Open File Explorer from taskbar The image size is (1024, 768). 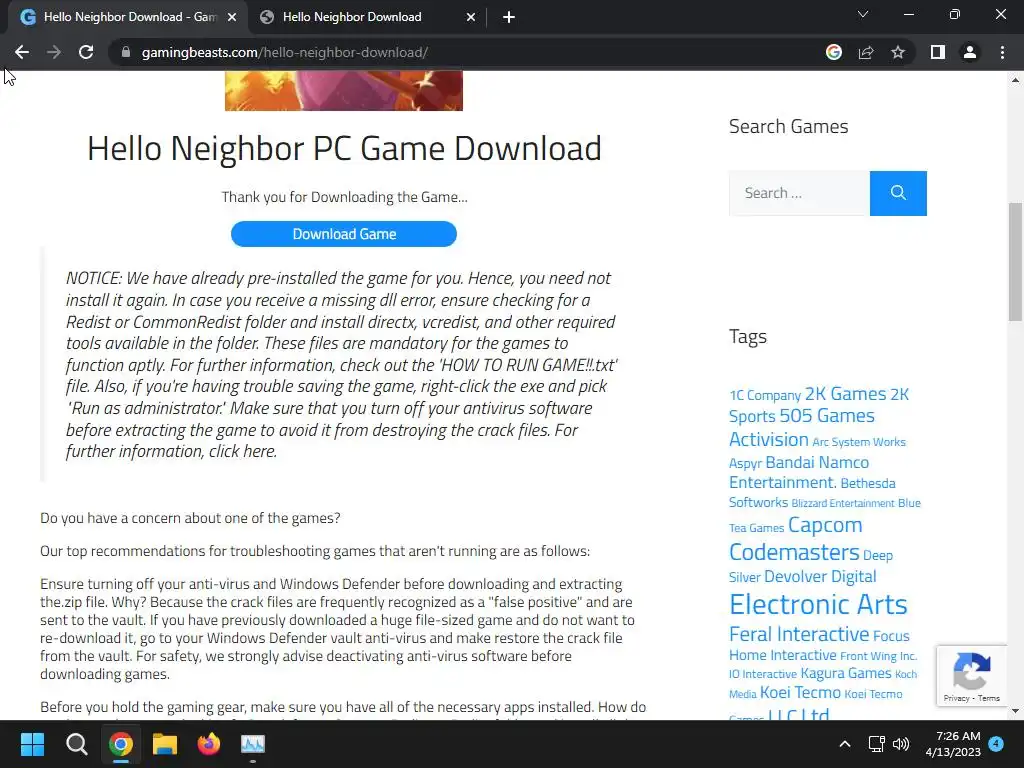pos(165,744)
